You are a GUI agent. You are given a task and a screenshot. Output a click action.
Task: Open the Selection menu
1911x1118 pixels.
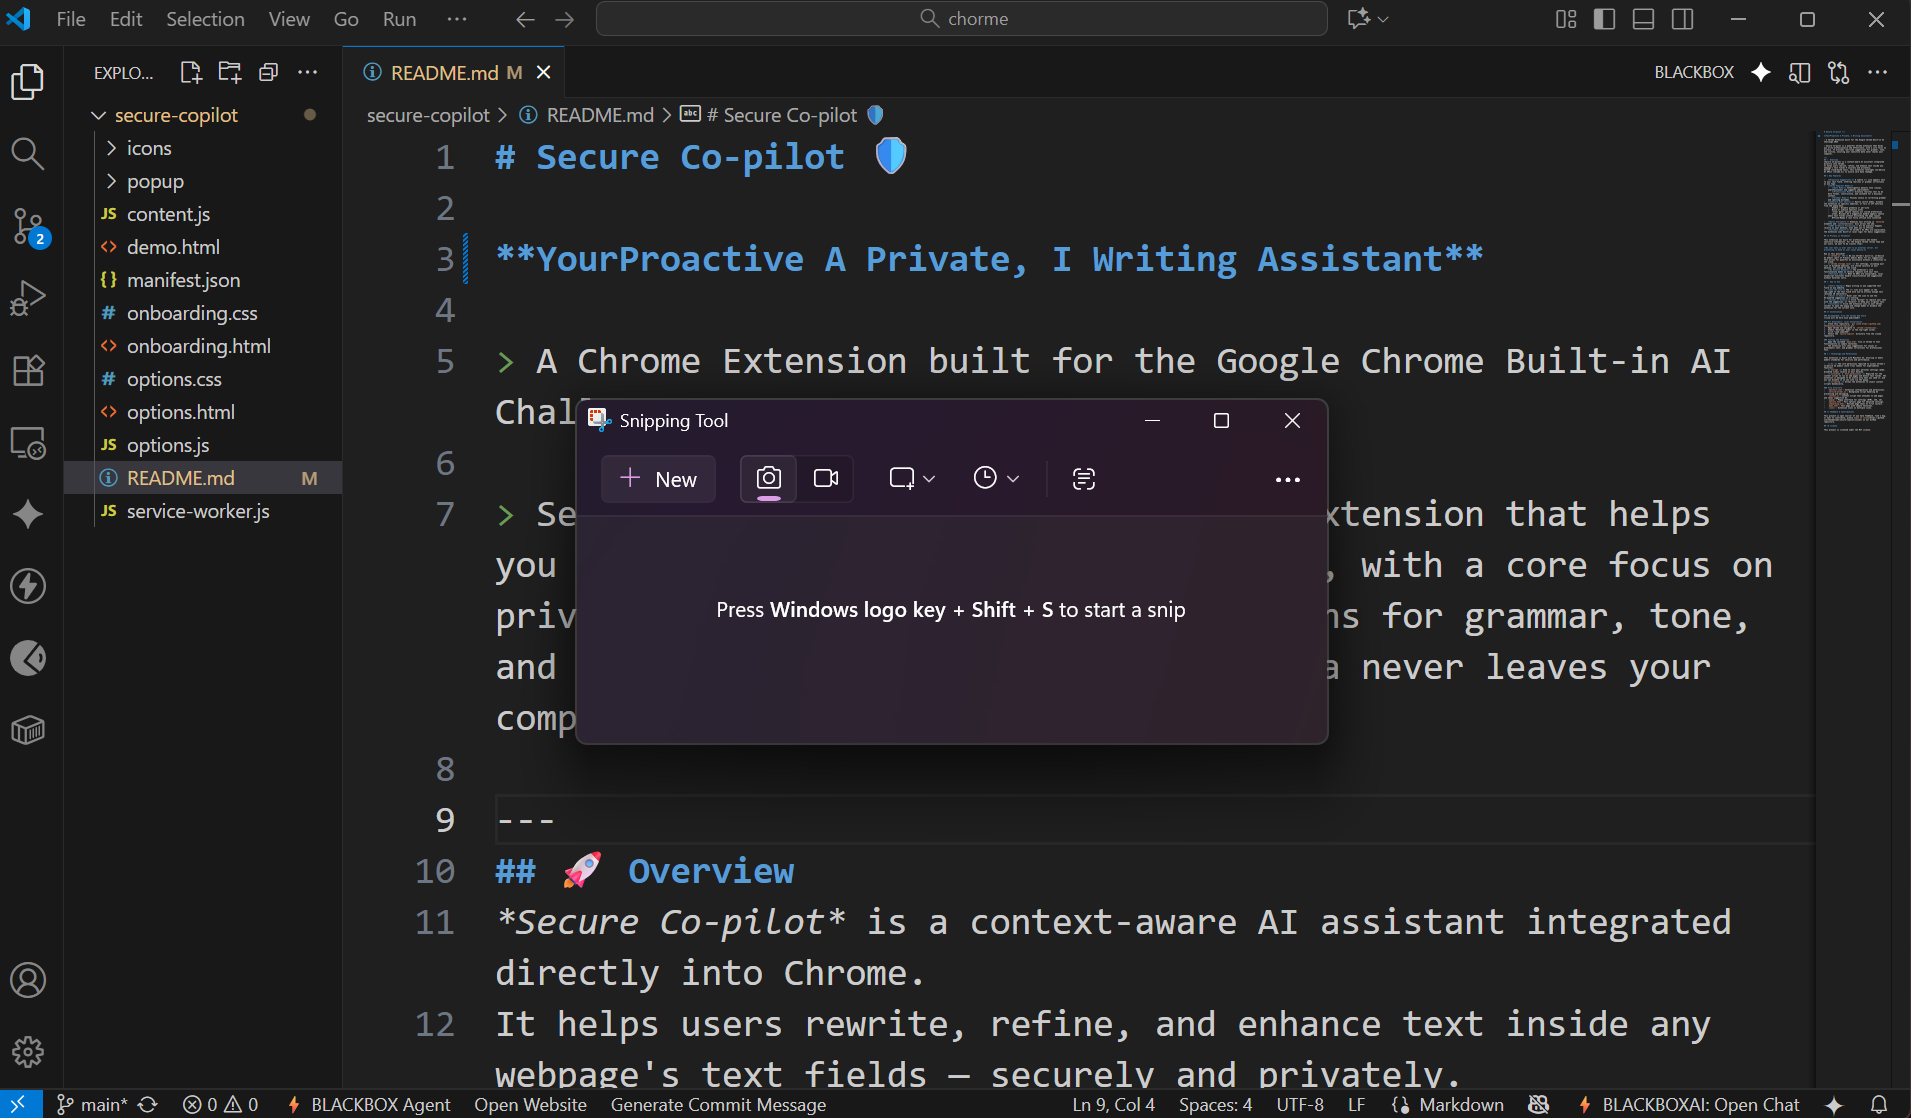[x=205, y=19]
